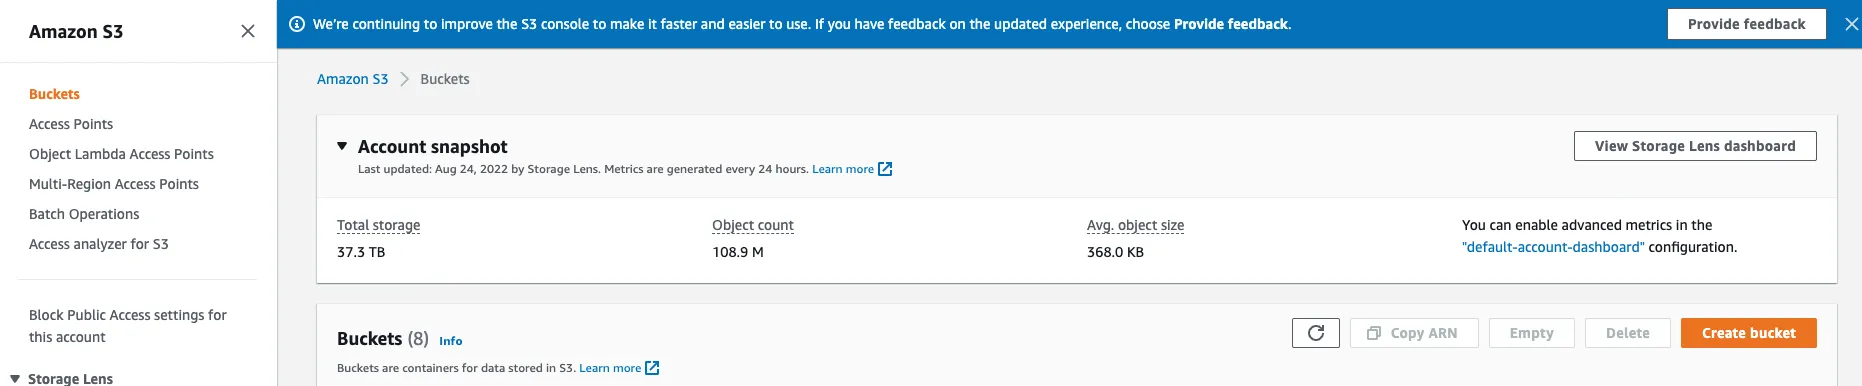The image size is (1862, 386).
Task: Open Block Public Access settings for account
Action: [x=128, y=326]
